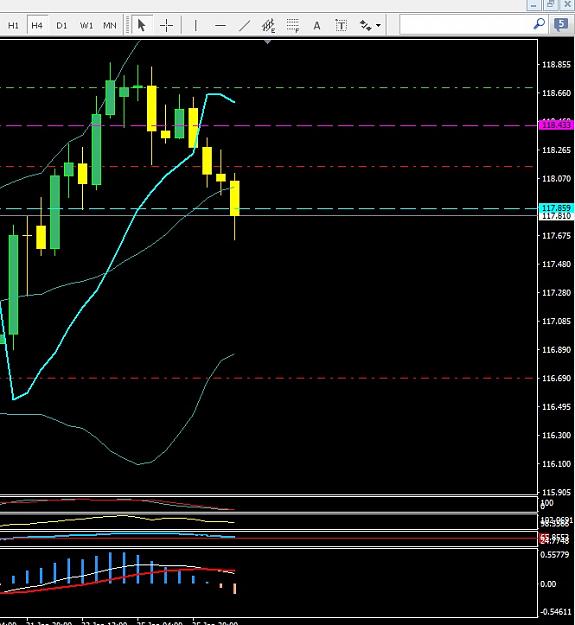Switch chart to MN monthly timeframe
This screenshot has height=625, width=575.
point(110,26)
